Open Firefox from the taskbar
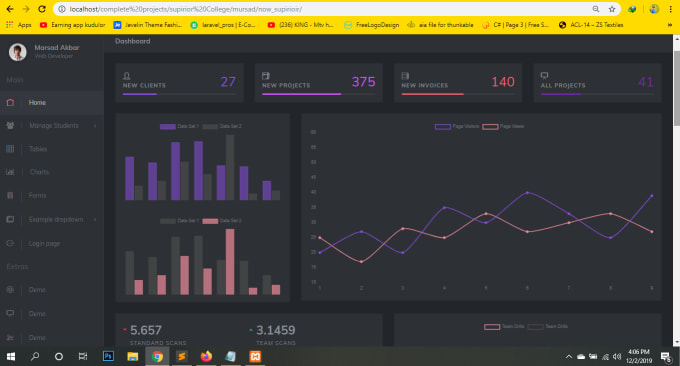The width and height of the screenshot is (680, 366). [x=206, y=356]
